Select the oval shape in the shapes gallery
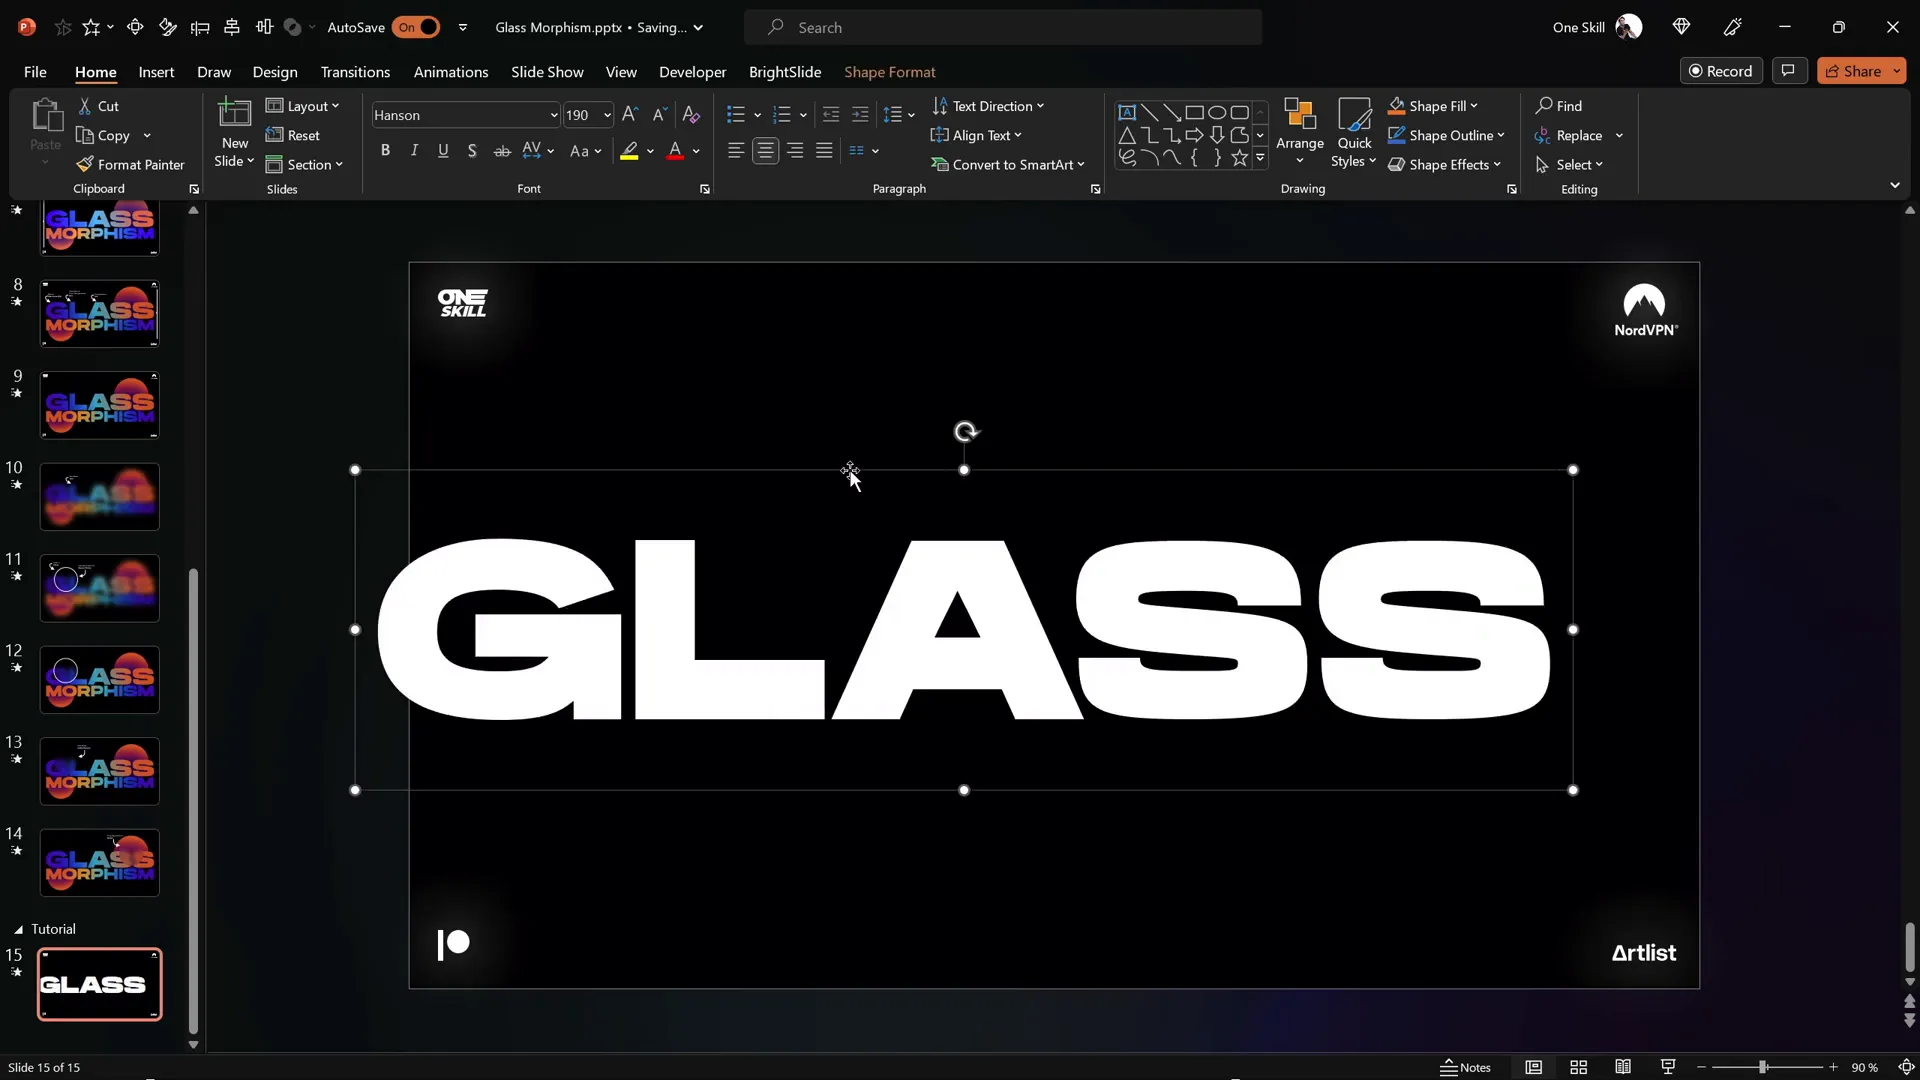The image size is (1920, 1080). (1217, 112)
